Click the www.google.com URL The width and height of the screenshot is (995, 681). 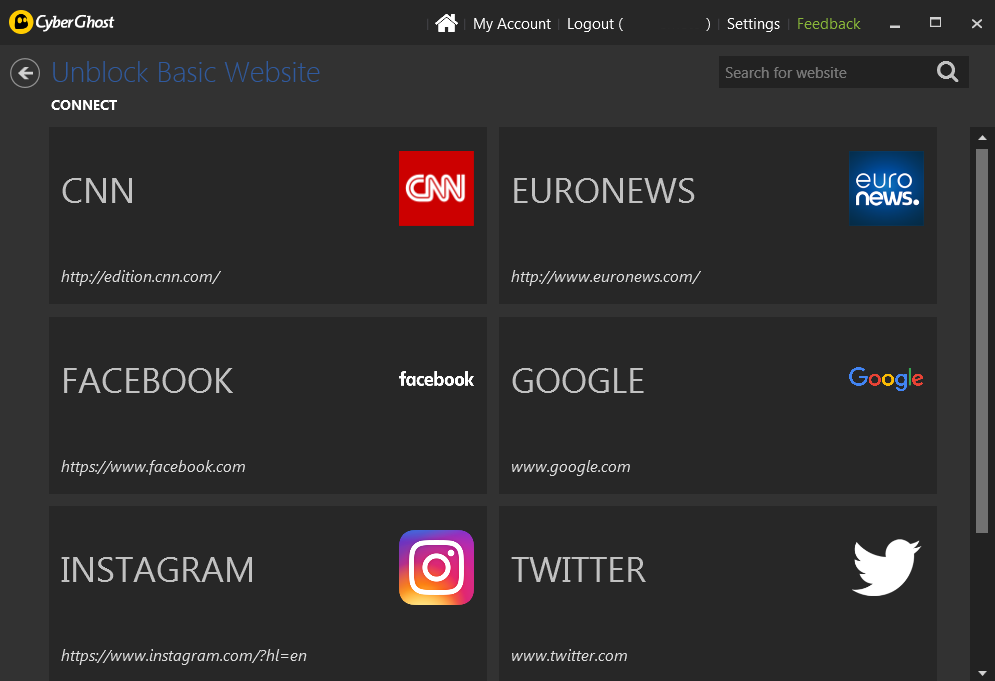pyautogui.click(x=570, y=467)
